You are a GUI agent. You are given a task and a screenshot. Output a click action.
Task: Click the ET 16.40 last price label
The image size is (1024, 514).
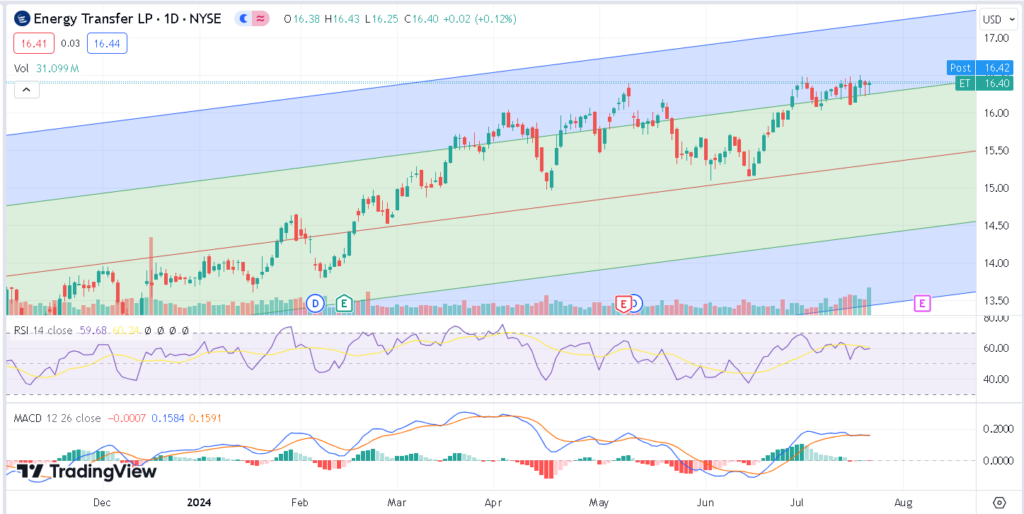[984, 83]
